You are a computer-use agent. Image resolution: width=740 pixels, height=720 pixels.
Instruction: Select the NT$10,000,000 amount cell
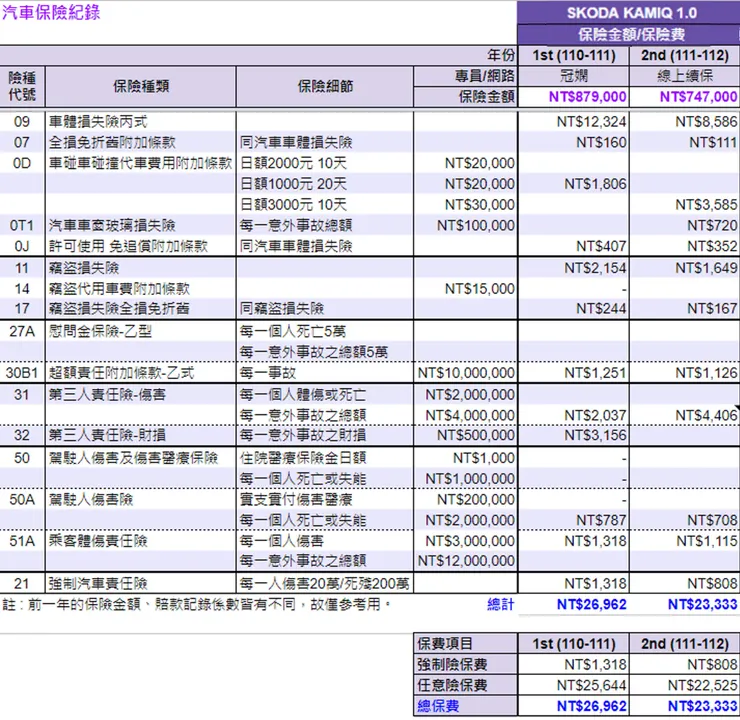[x=465, y=373]
